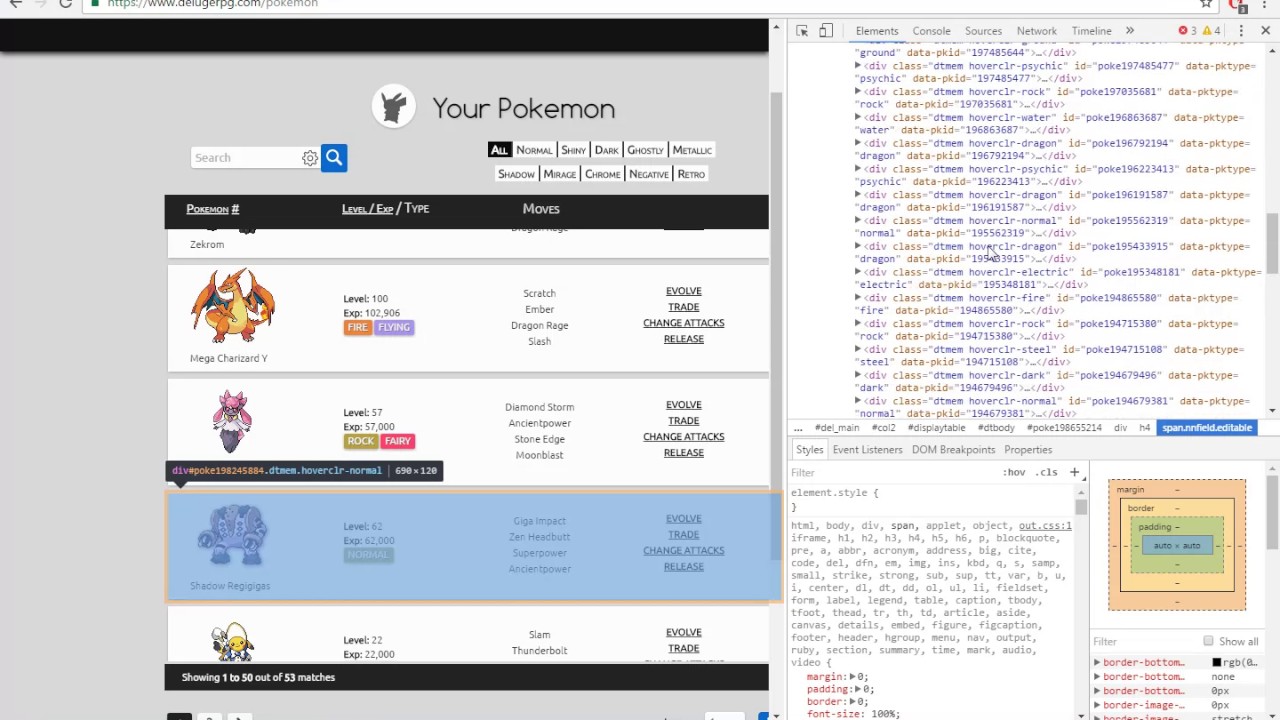Screen dimensions: 1280x720
Task: Switch to the Console tab
Action: tap(931, 31)
